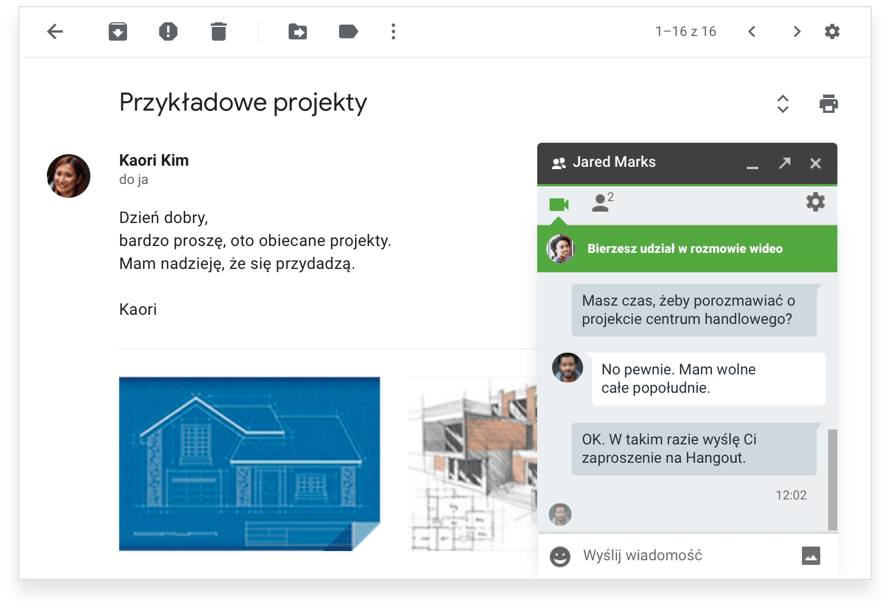The width and height of the screenshot is (890, 610).
Task: Open chat settings gear in Hangouts
Action: pos(815,203)
